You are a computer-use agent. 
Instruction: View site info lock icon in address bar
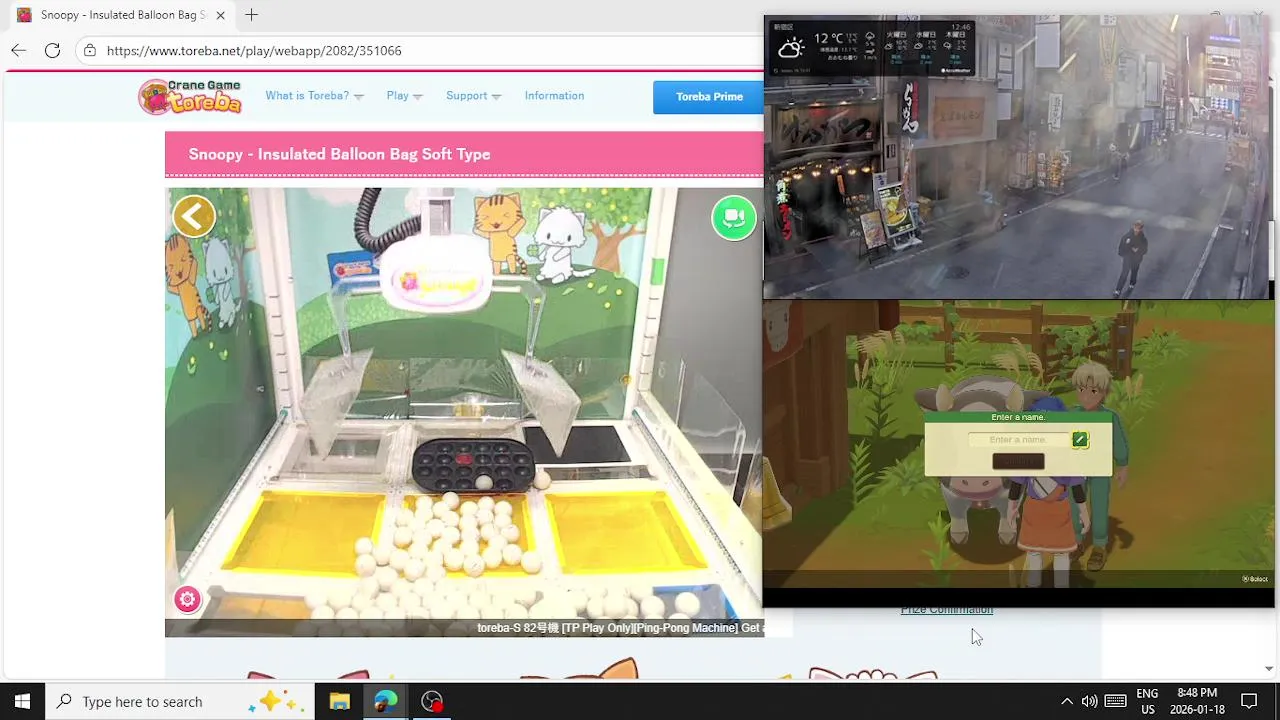[x=90, y=50]
